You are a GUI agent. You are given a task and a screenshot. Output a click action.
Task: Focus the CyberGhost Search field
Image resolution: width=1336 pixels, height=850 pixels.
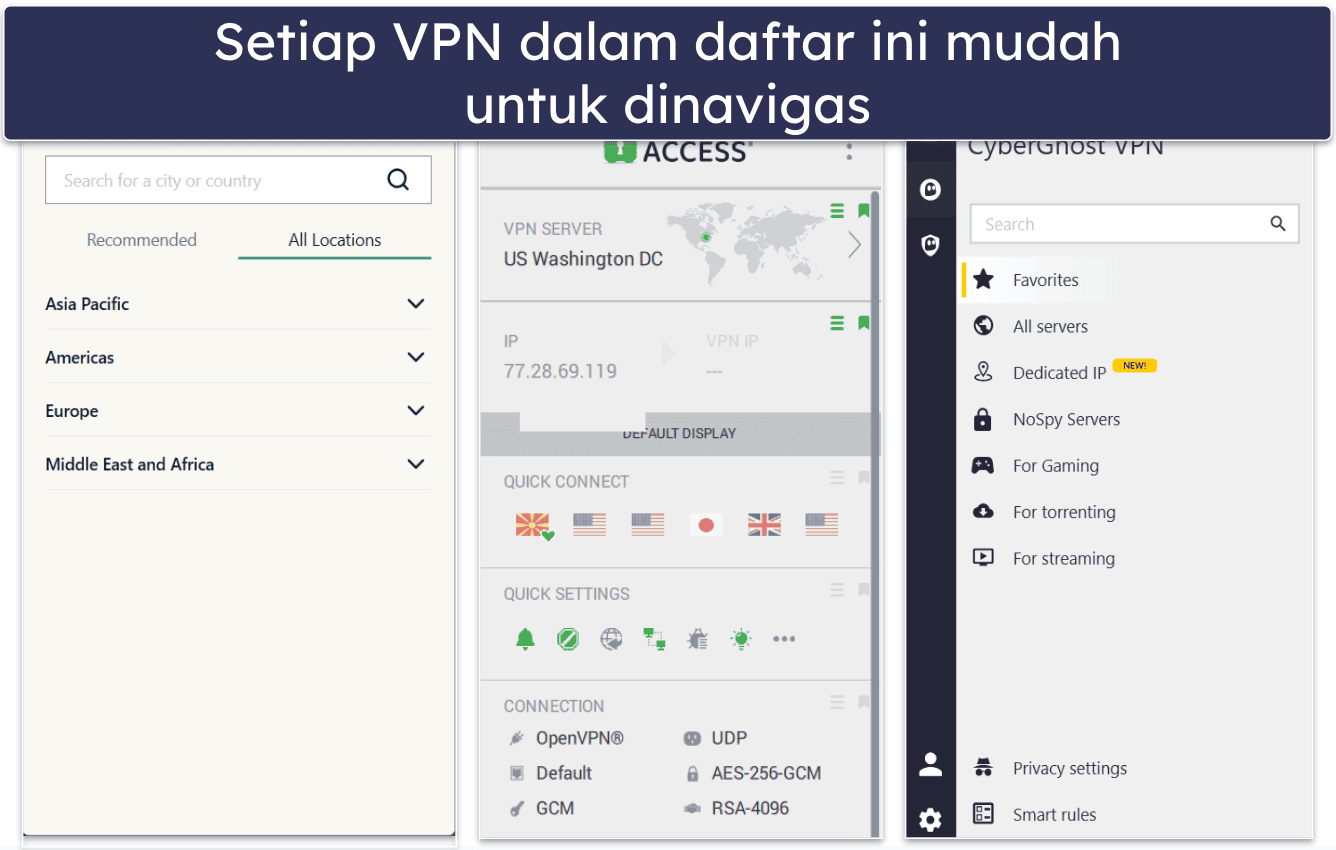click(1134, 224)
